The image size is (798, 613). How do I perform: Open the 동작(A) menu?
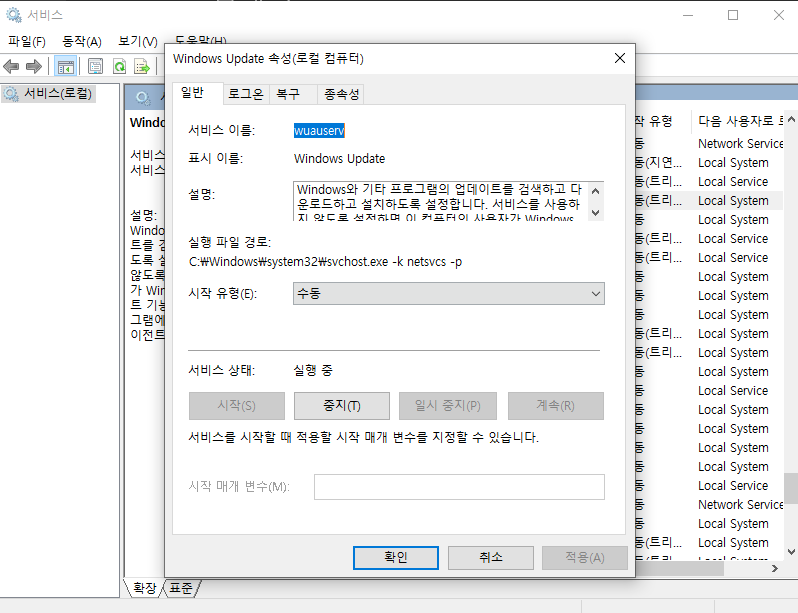pos(81,41)
